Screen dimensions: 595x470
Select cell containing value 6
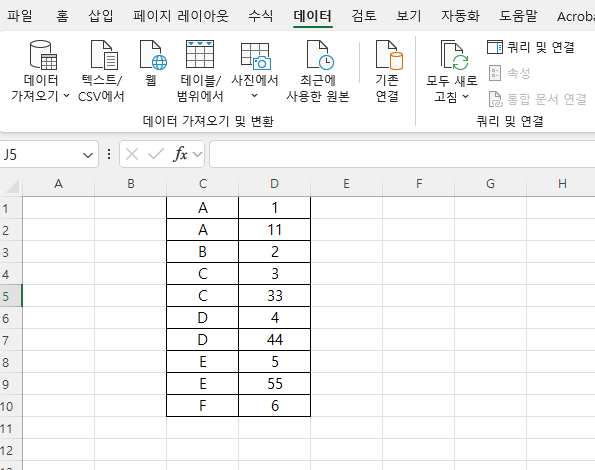click(274, 406)
